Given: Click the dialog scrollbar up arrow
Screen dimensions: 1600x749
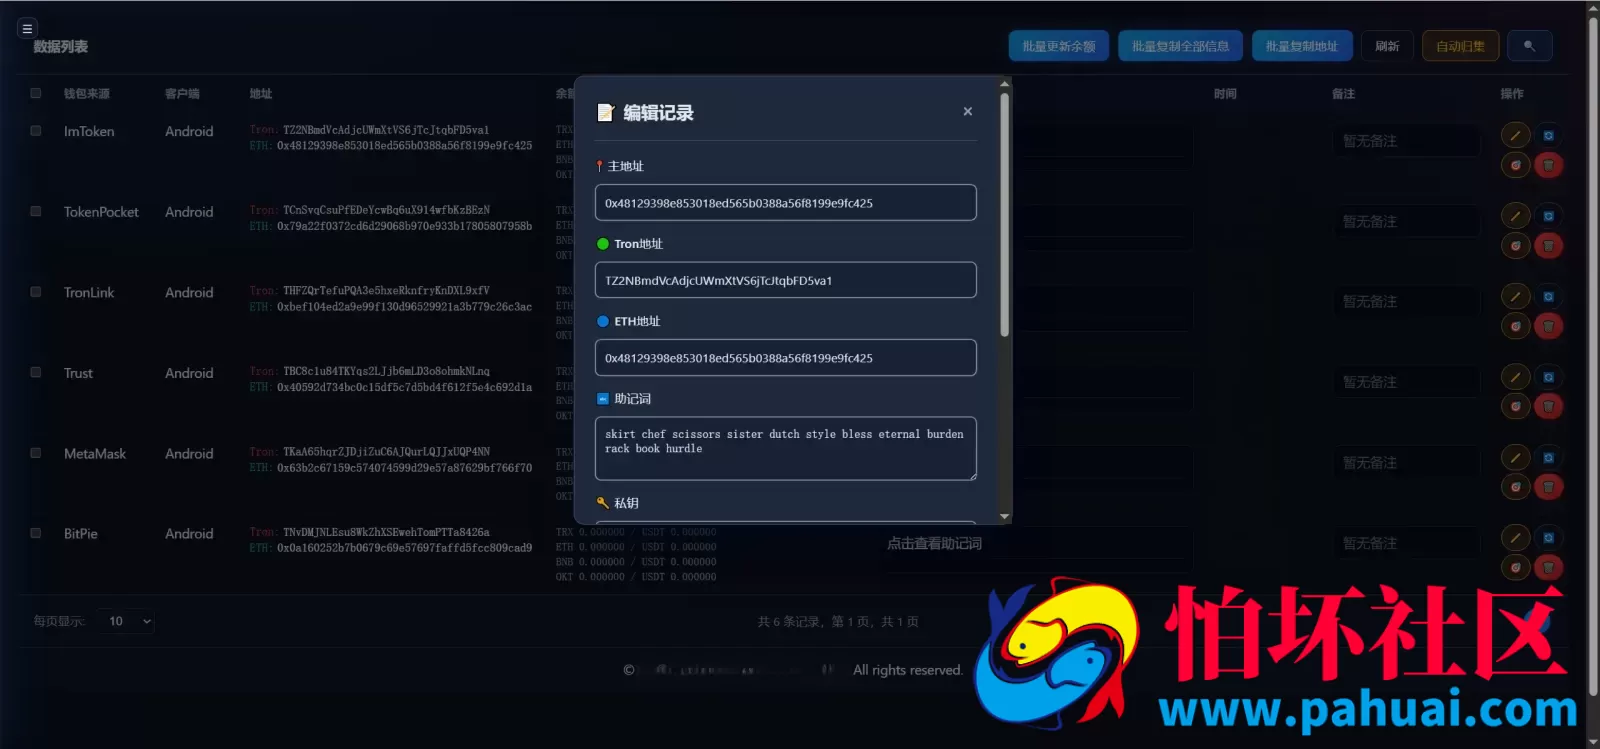Looking at the screenshot, I should click(1004, 84).
